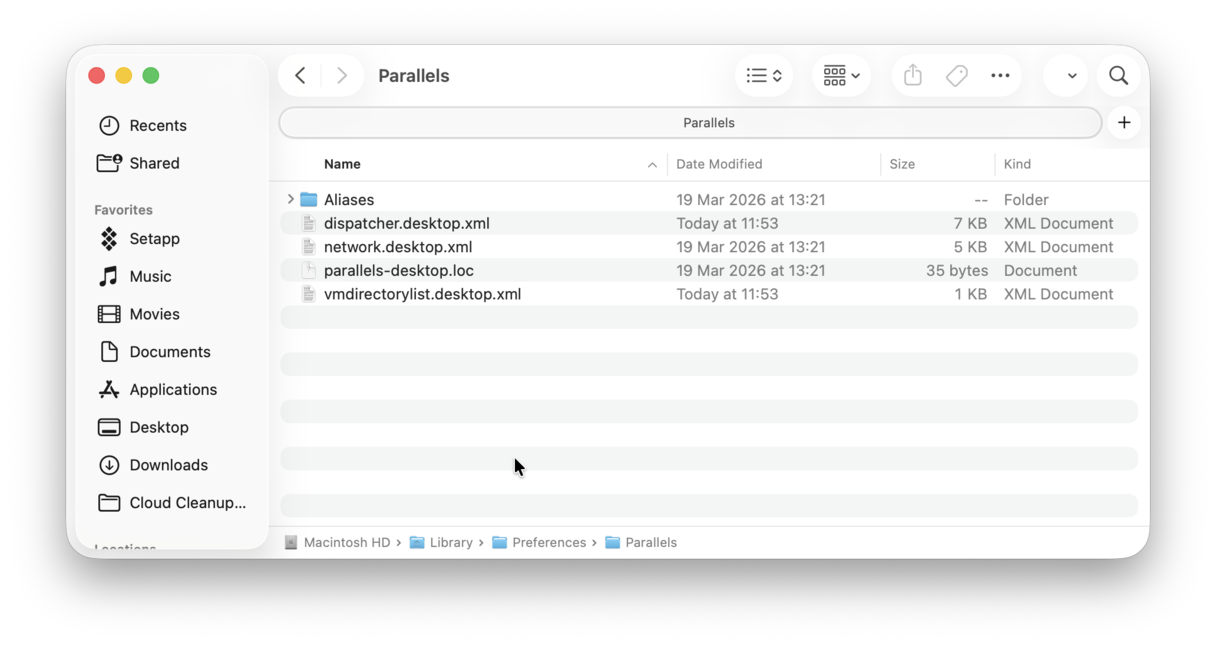Minimize window with the yellow button
1216x646 pixels.
(124, 76)
